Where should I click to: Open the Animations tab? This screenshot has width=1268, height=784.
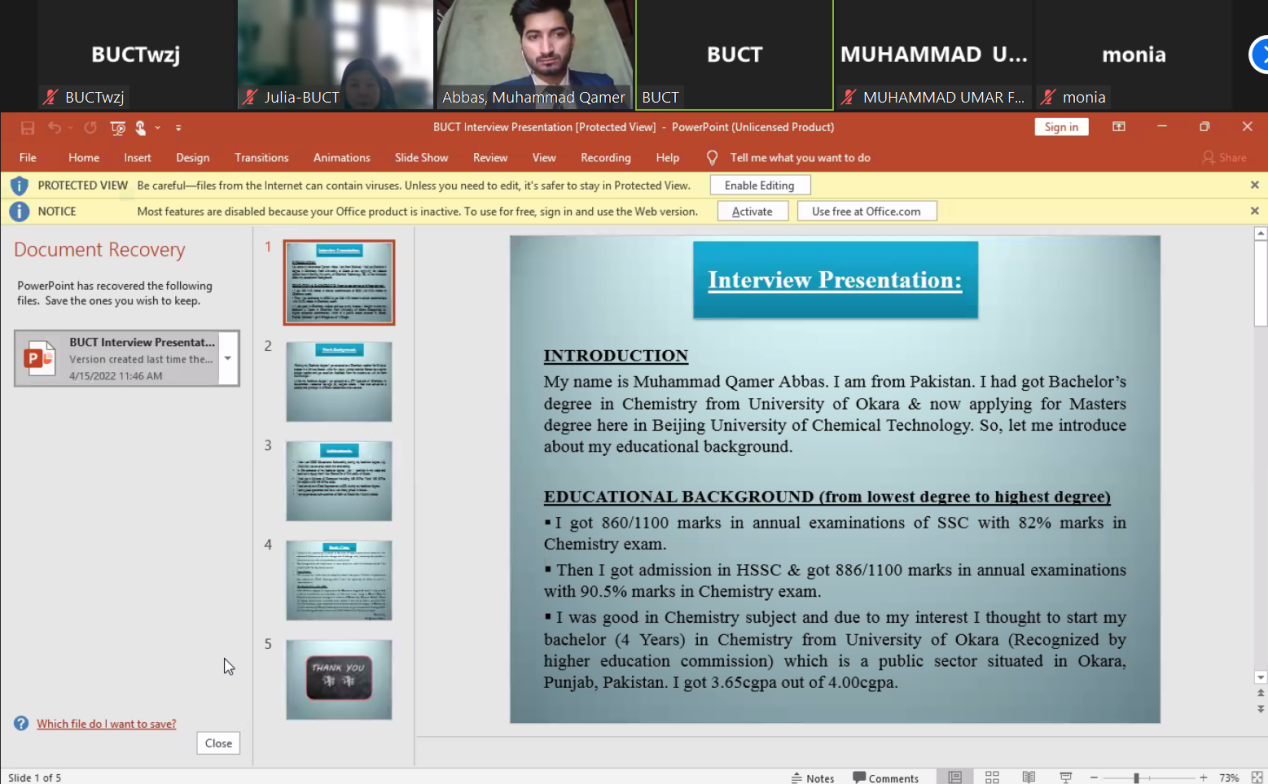tap(342, 158)
